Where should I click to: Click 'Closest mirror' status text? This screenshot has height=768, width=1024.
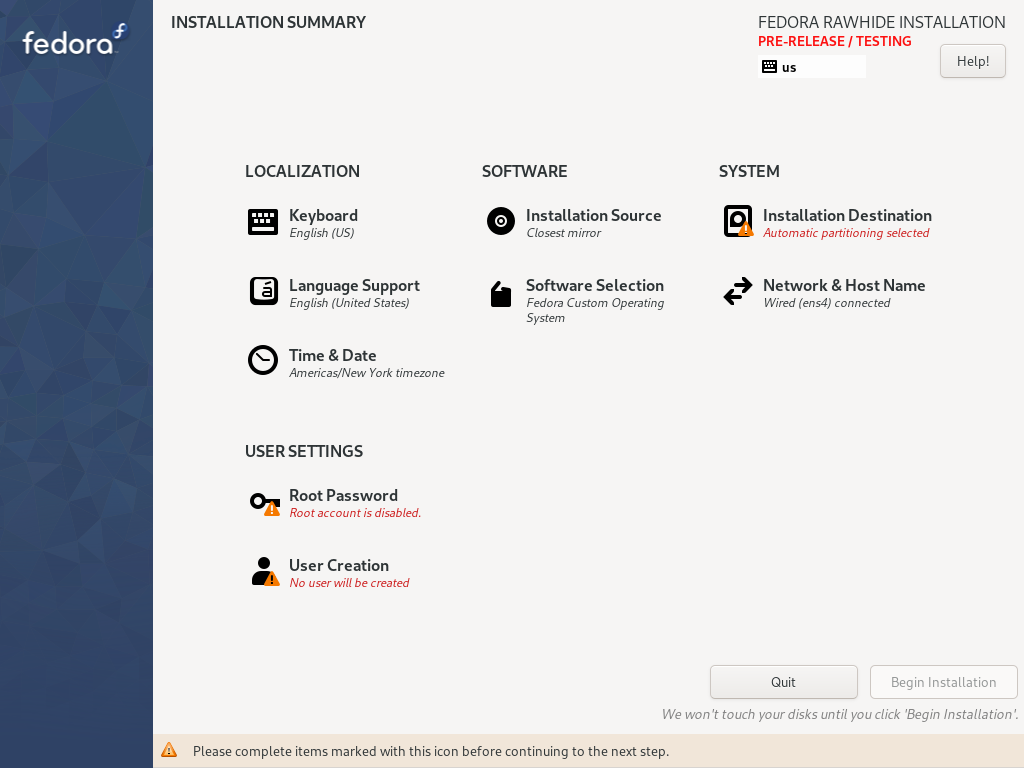pyautogui.click(x=564, y=233)
